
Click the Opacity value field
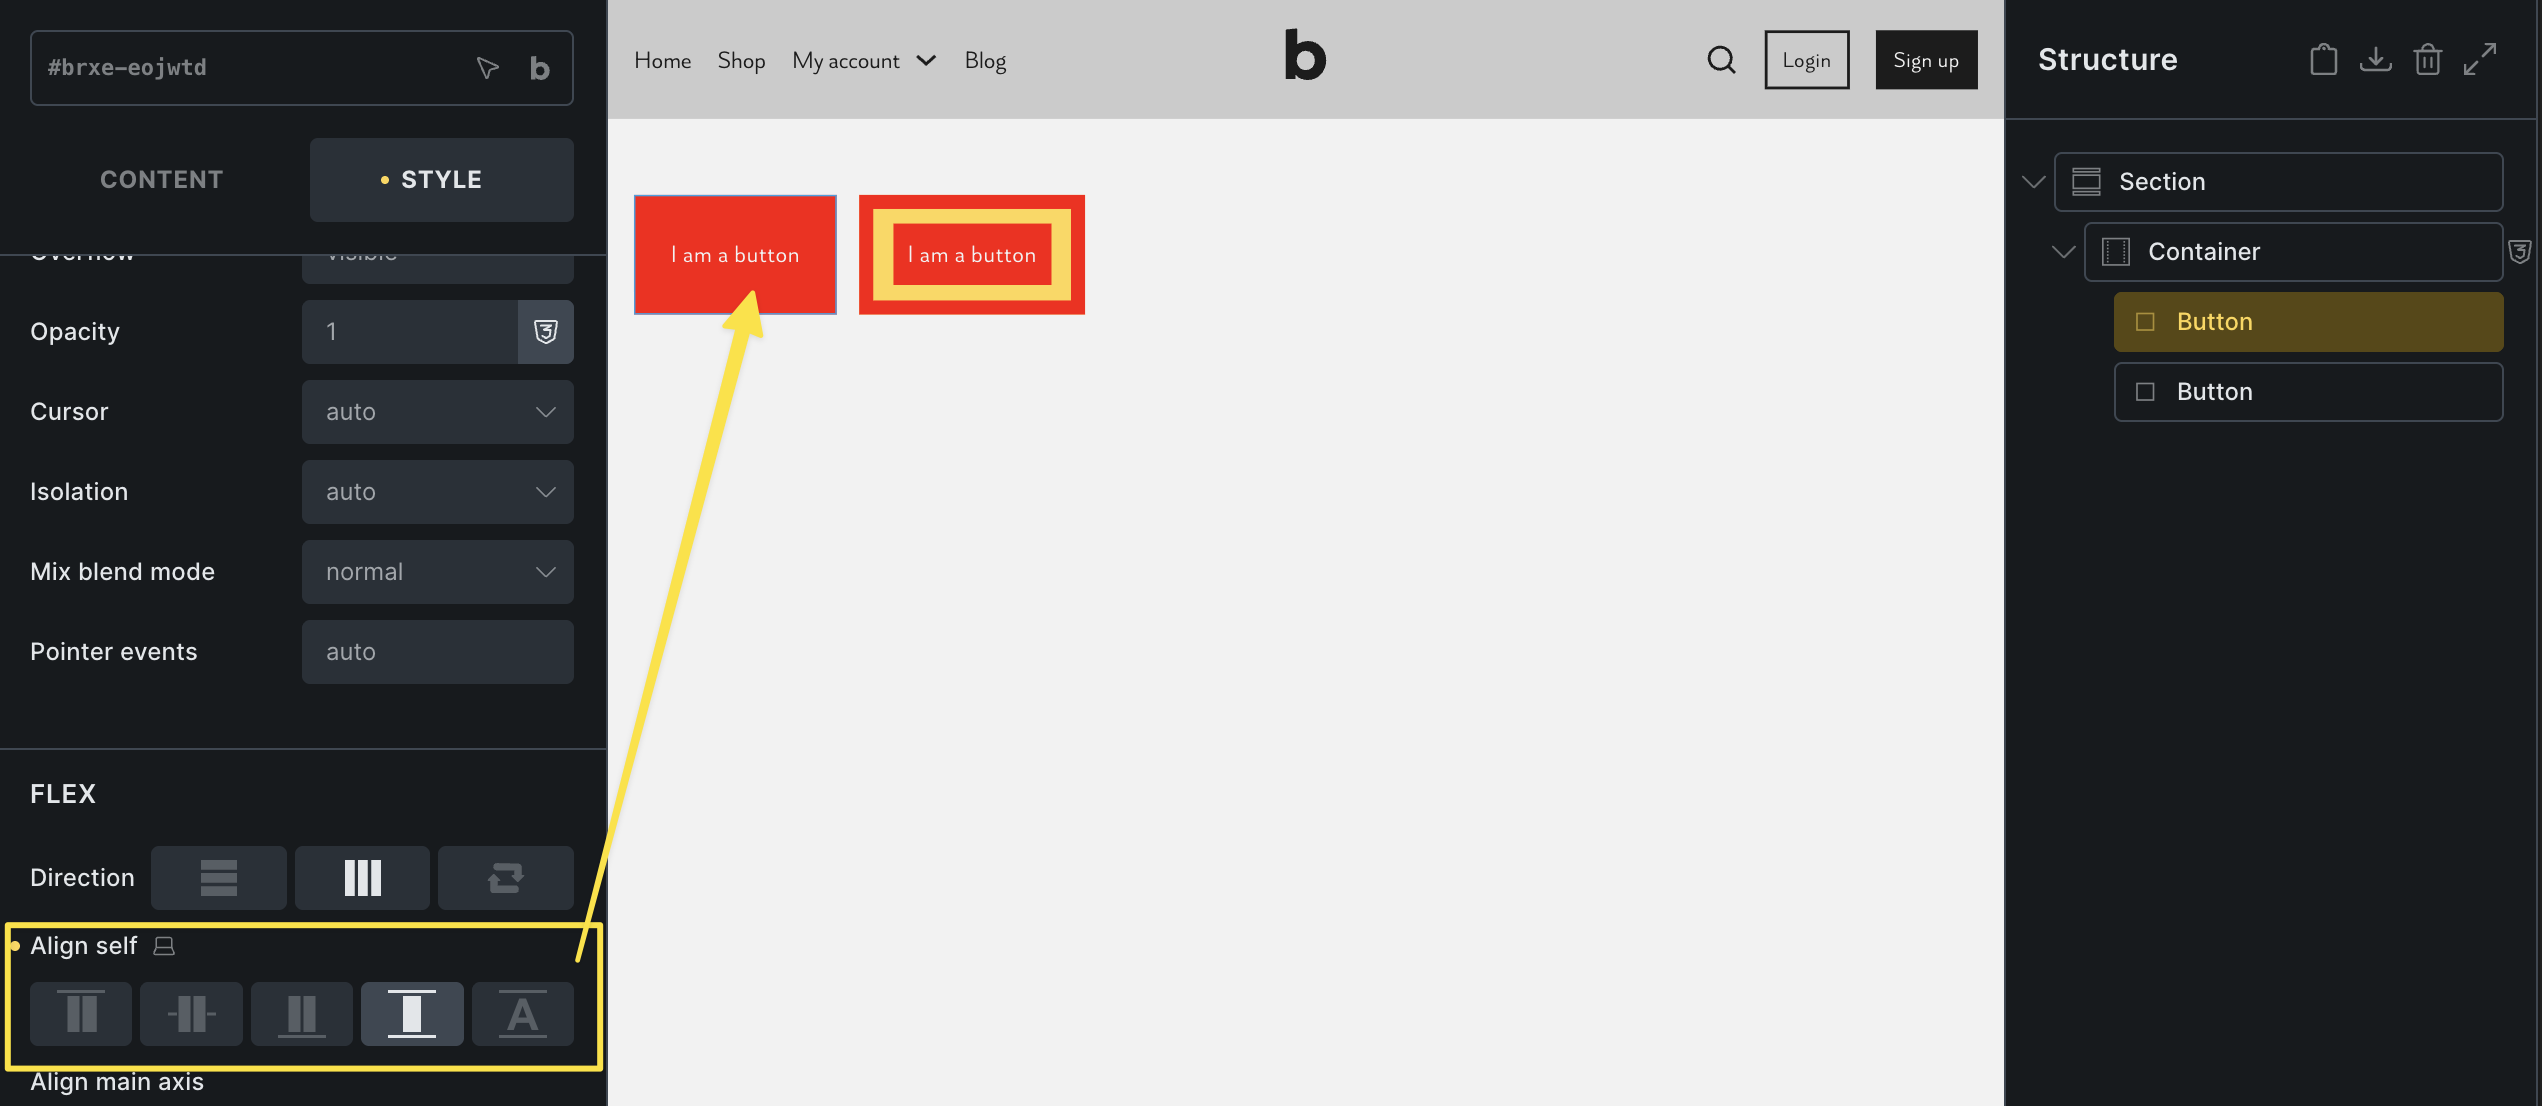pyautogui.click(x=410, y=332)
